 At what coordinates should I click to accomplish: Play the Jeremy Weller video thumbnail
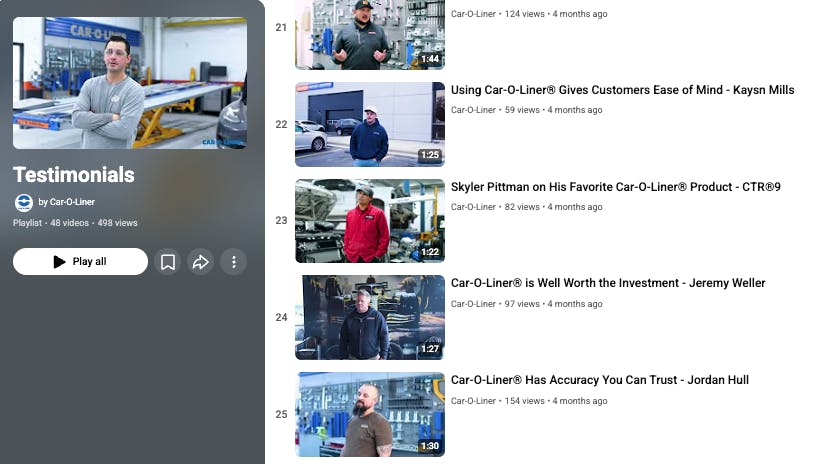pyautogui.click(x=369, y=317)
